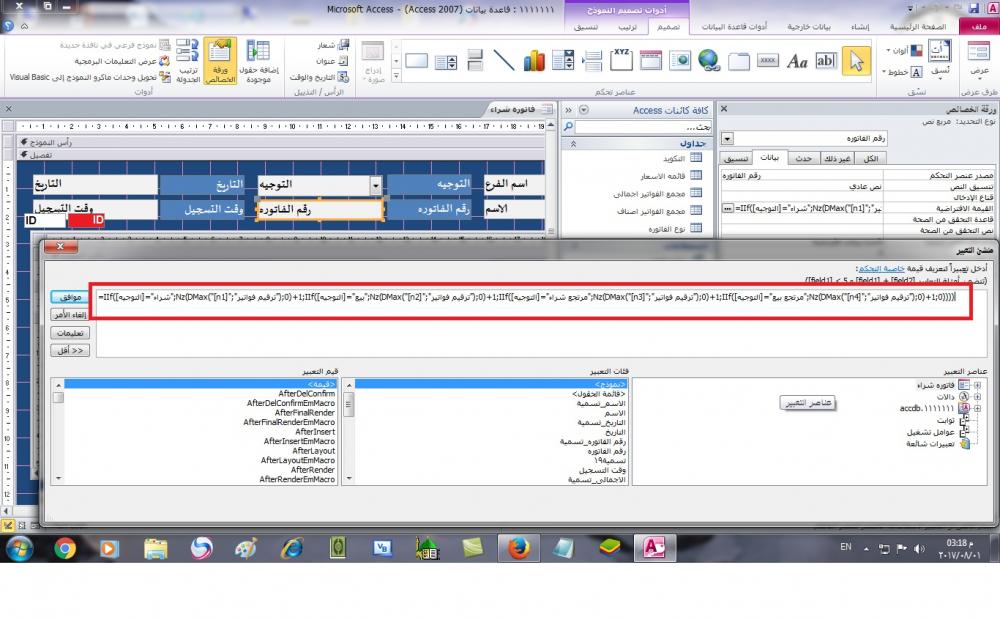Viewport: 1000px width, 620px height.
Task: Choose the Insert Page Break control
Action: 592,61
